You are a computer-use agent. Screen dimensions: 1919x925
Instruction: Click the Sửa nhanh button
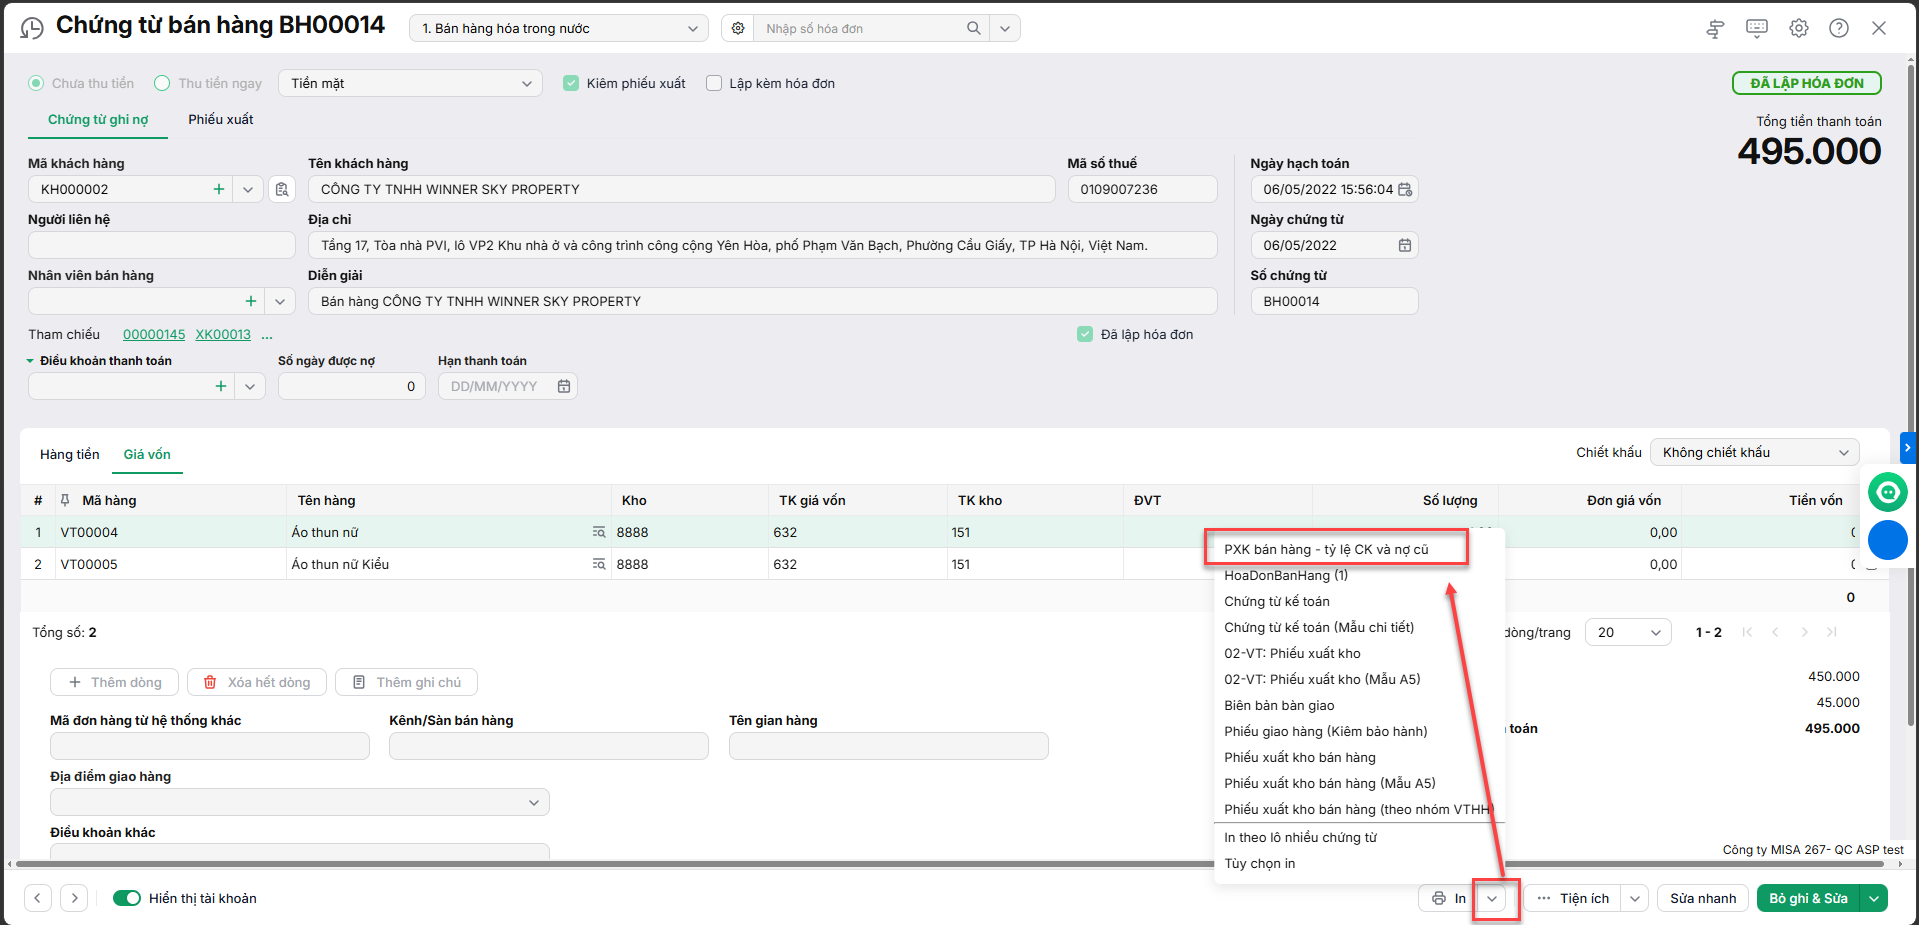click(1703, 898)
